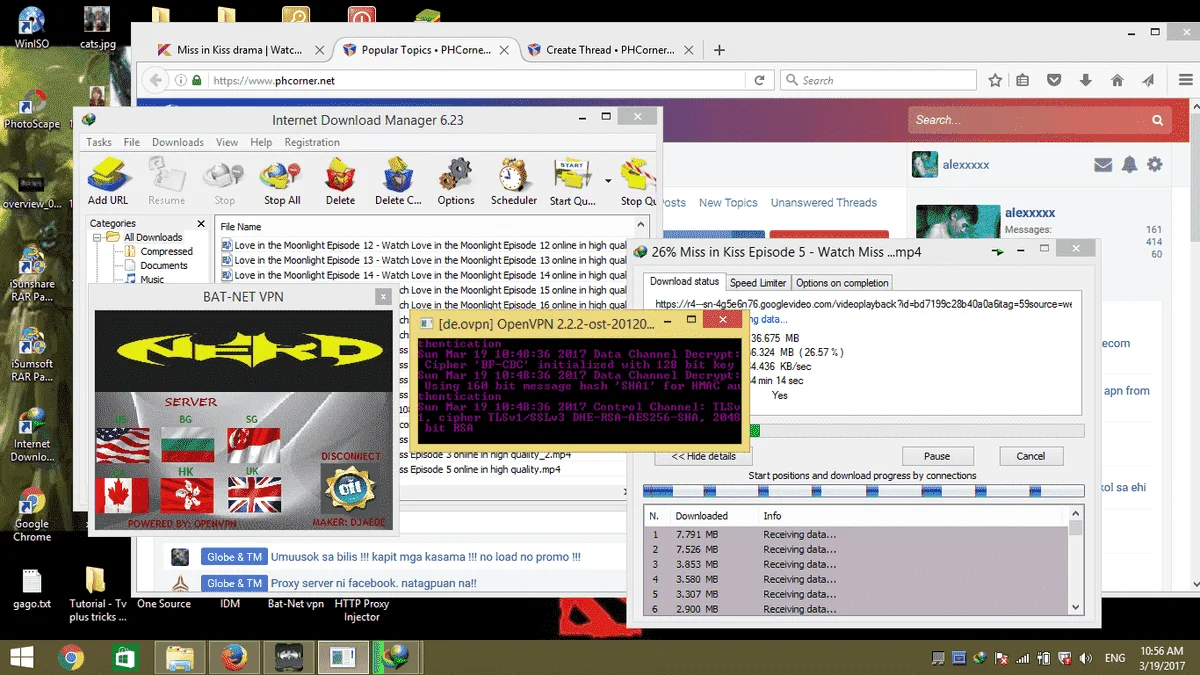Open the HTTP Proxy Injector desktop shortcut
1200x675 pixels.
[x=362, y=610]
